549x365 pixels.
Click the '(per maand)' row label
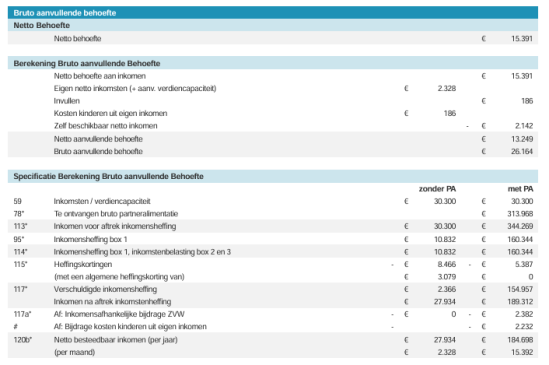(74, 352)
